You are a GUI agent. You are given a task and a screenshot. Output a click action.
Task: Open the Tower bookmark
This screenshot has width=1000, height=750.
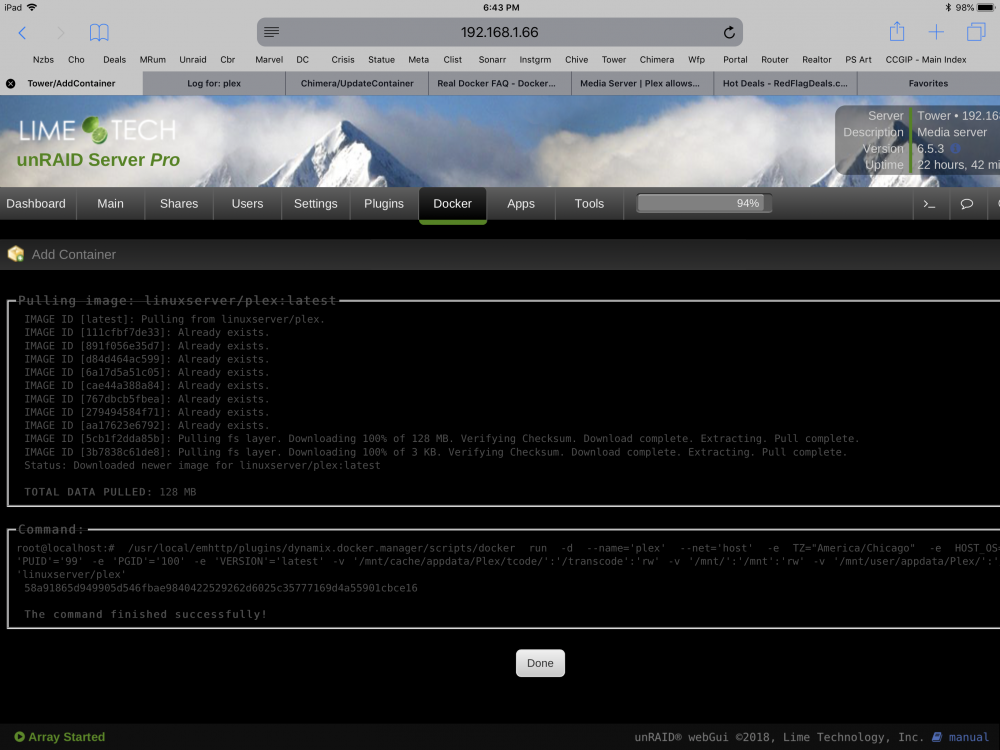[614, 59]
